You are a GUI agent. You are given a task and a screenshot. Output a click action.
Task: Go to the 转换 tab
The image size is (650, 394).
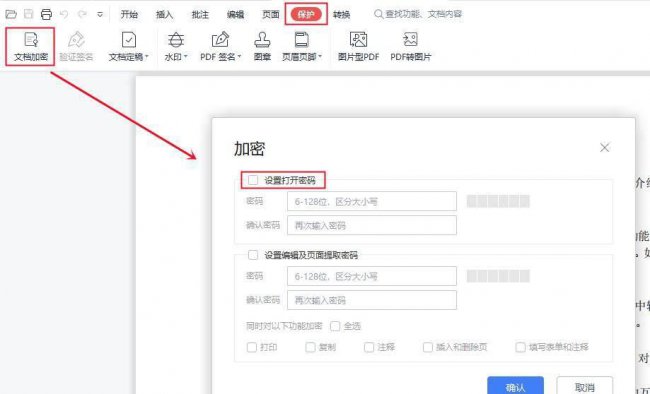(x=342, y=15)
